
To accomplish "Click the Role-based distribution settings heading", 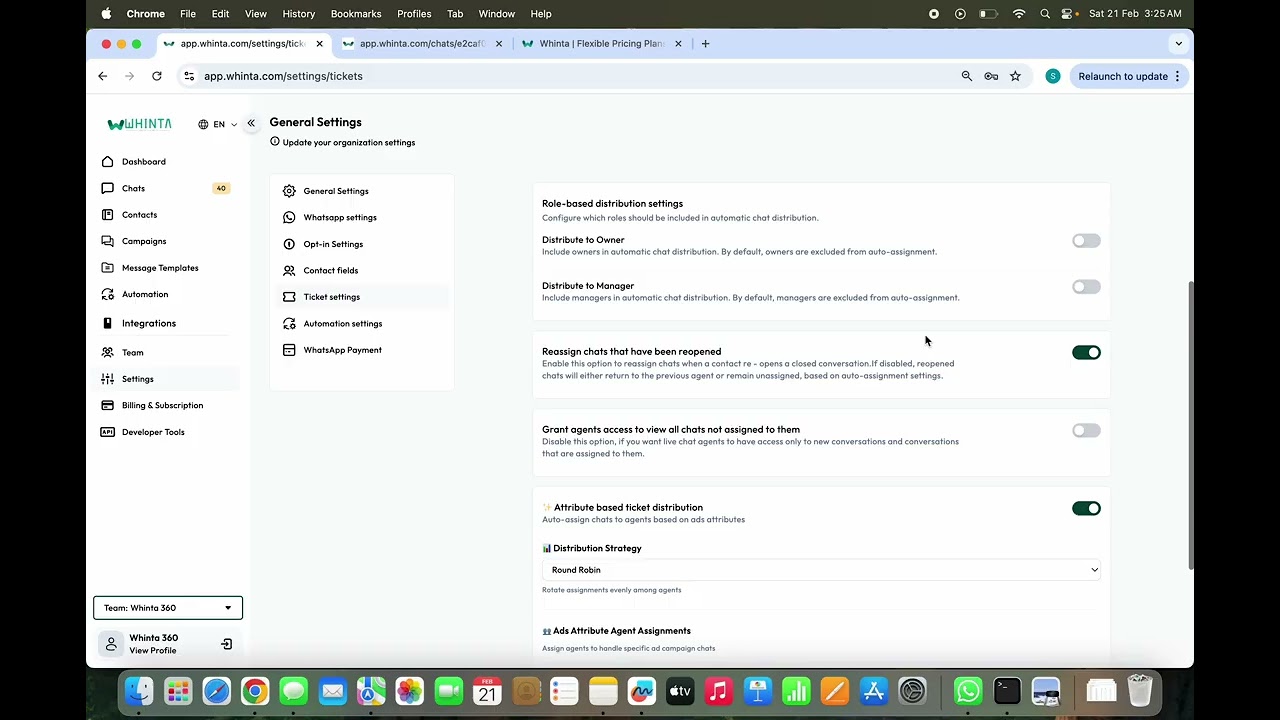I will (x=612, y=204).
